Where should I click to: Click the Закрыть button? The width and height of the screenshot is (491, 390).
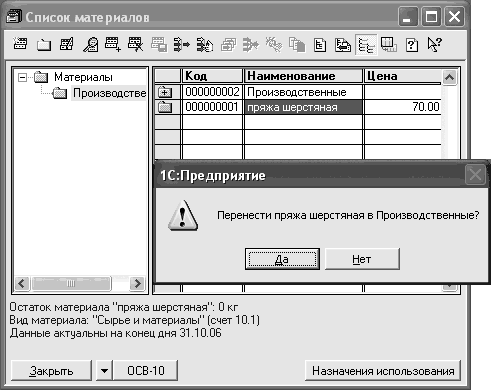coord(51,370)
